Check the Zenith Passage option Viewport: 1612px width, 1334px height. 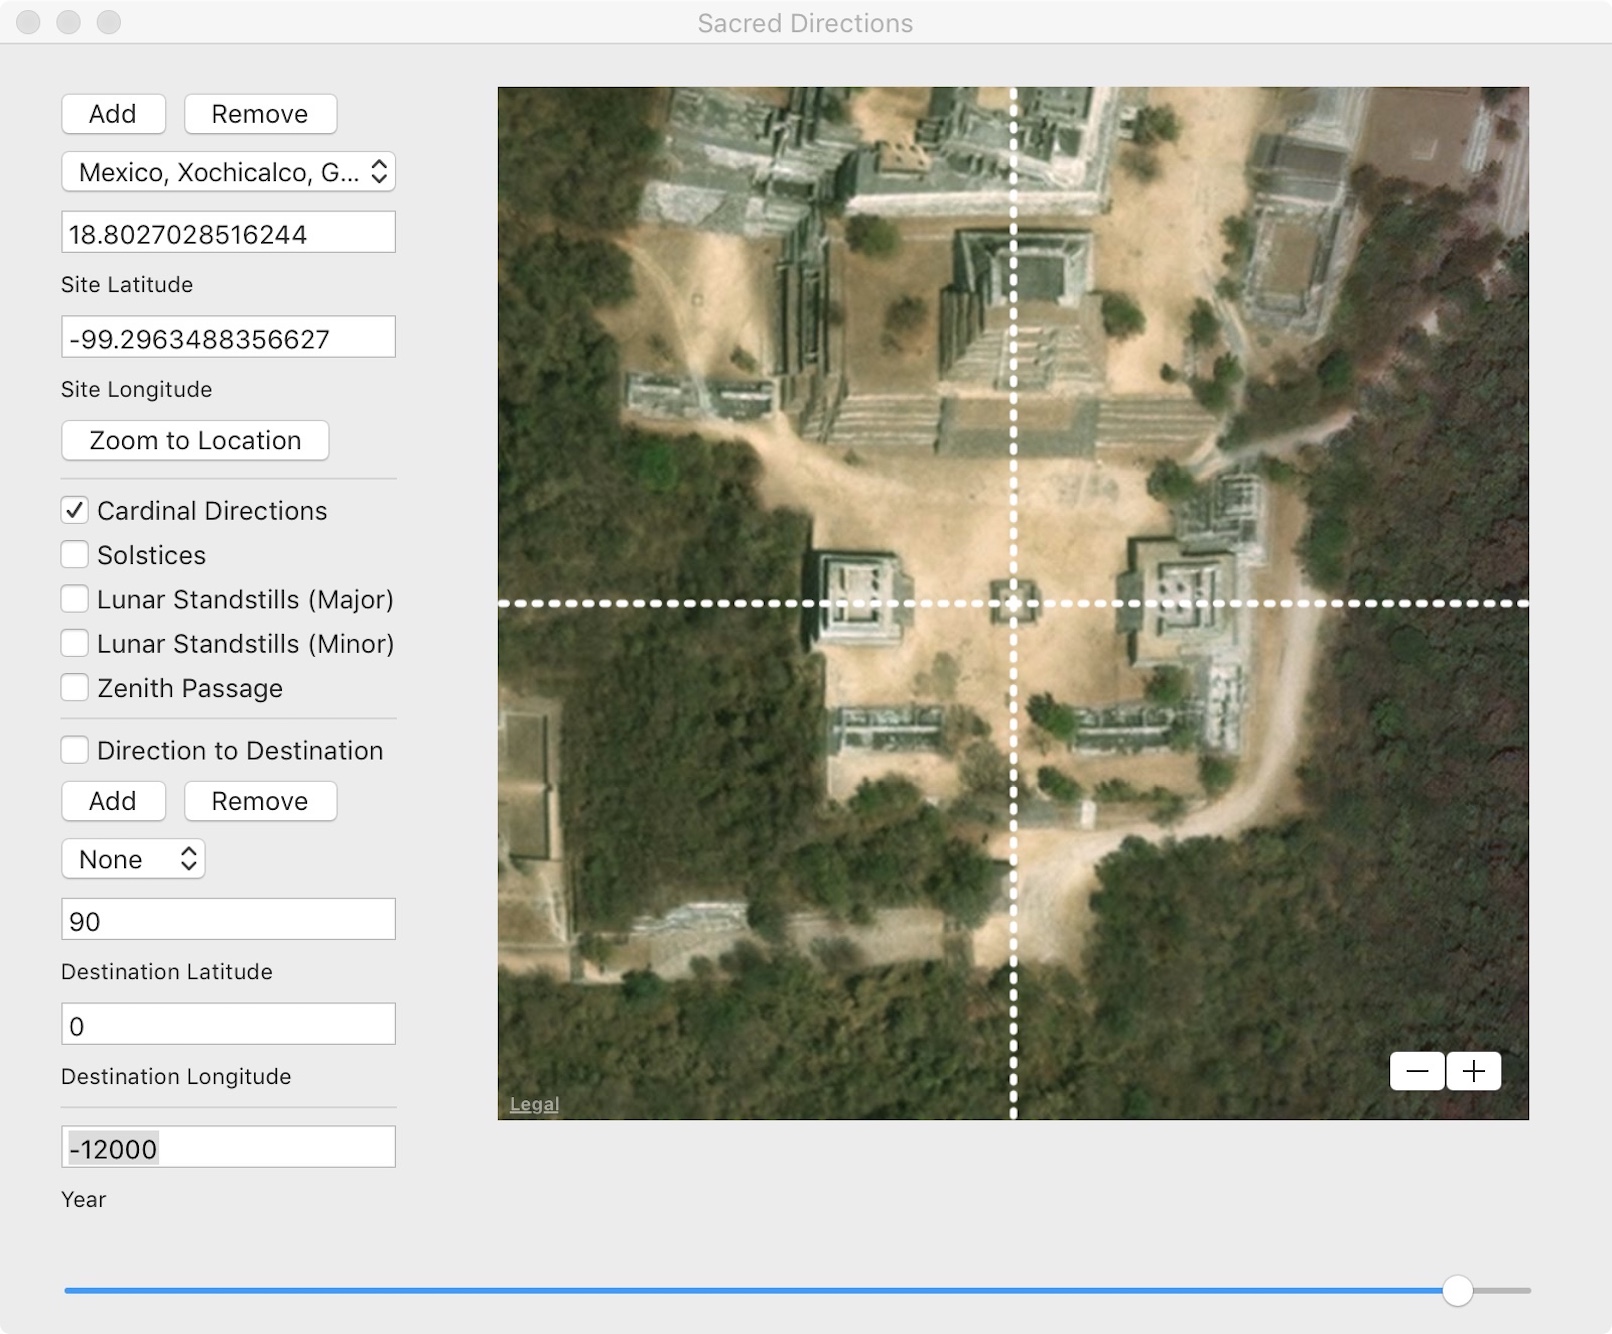75,688
